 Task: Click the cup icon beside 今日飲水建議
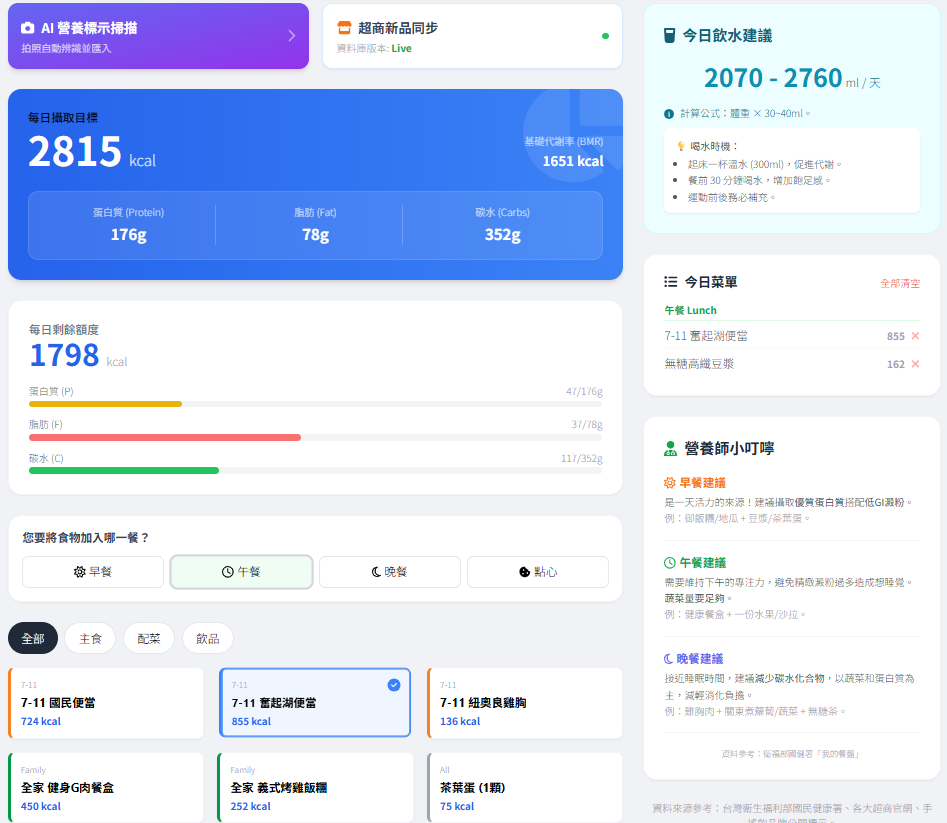click(670, 36)
